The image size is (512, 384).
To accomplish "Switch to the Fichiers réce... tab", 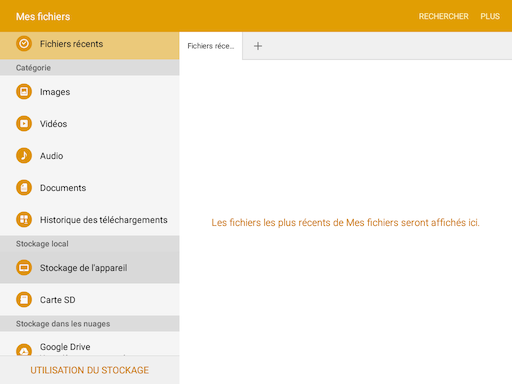I will pyautogui.click(x=211, y=46).
